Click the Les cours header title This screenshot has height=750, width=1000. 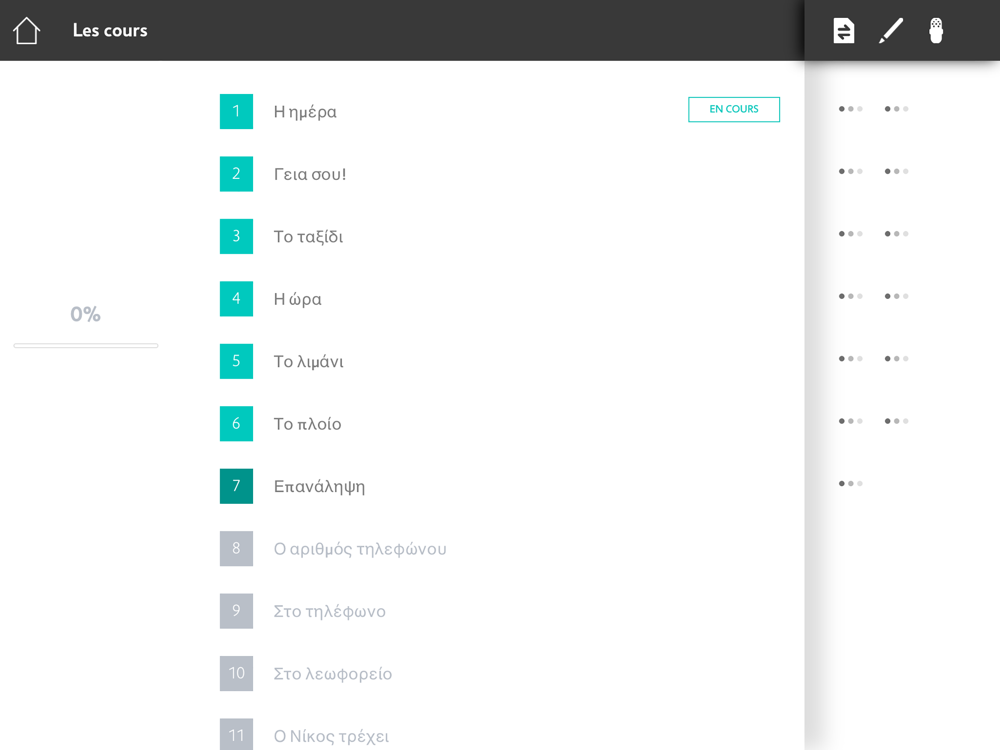click(x=110, y=31)
